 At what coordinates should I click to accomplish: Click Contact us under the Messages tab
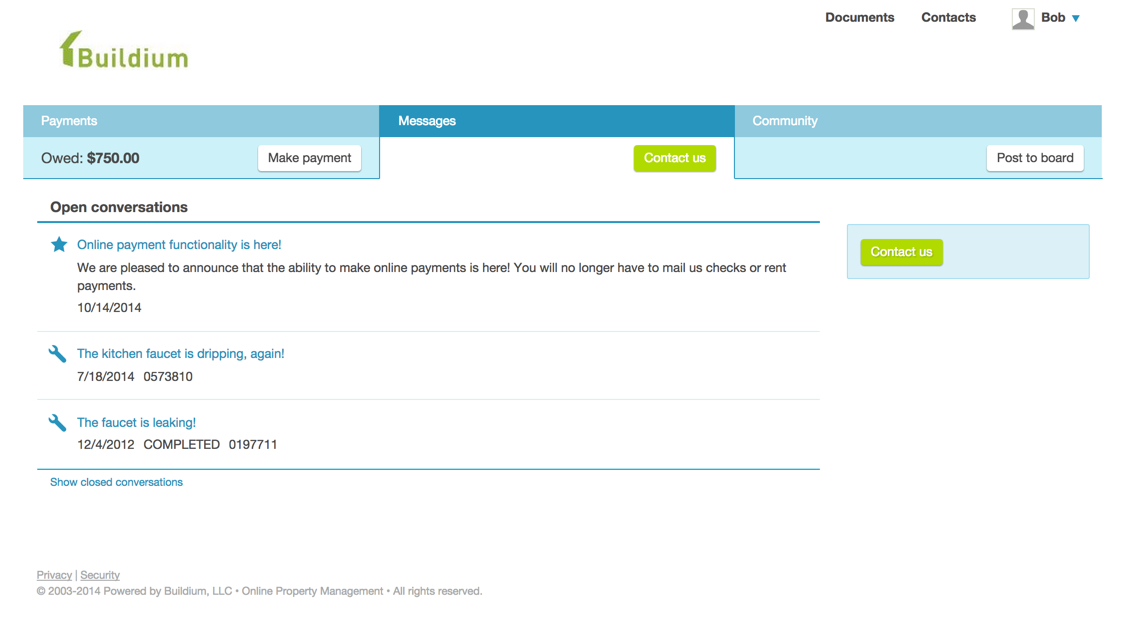pos(674,158)
